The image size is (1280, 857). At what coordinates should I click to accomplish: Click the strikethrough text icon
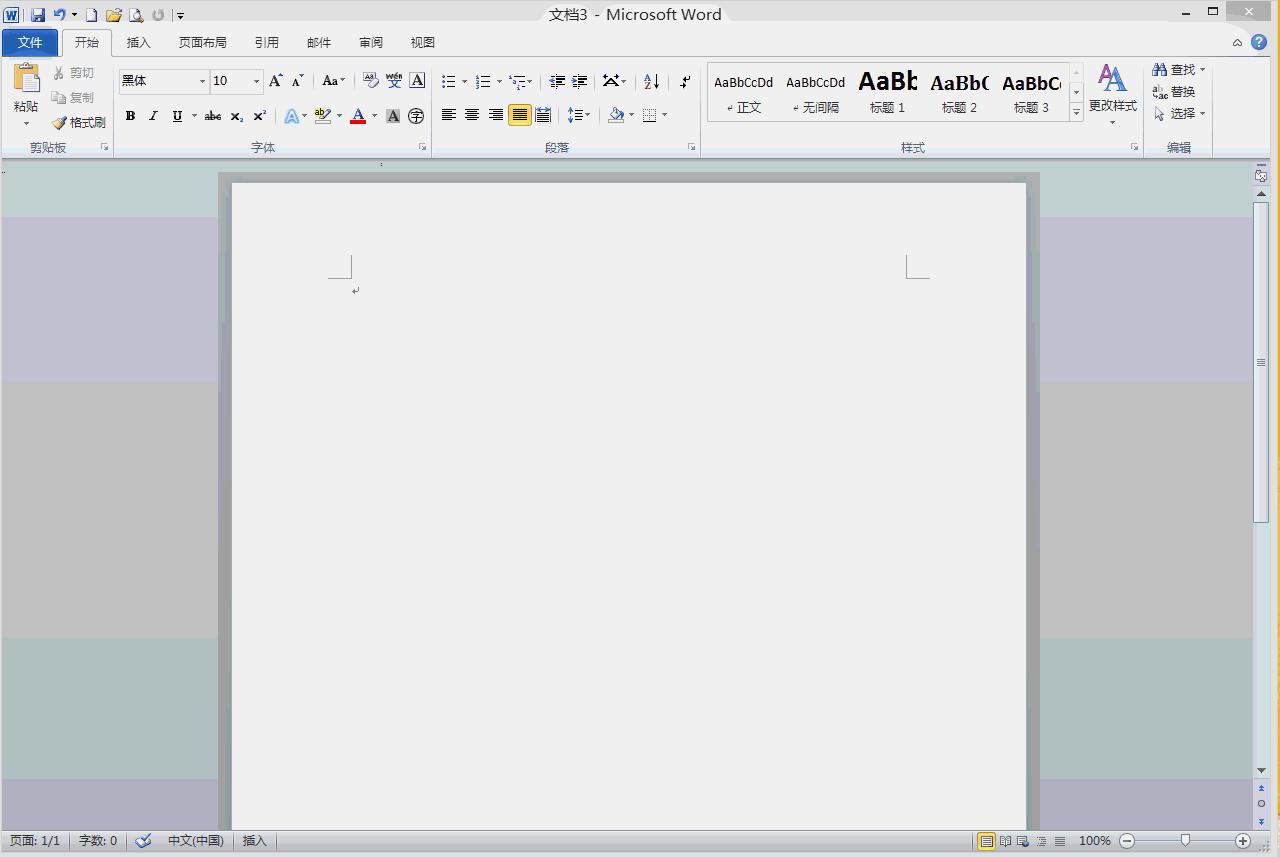tap(212, 116)
